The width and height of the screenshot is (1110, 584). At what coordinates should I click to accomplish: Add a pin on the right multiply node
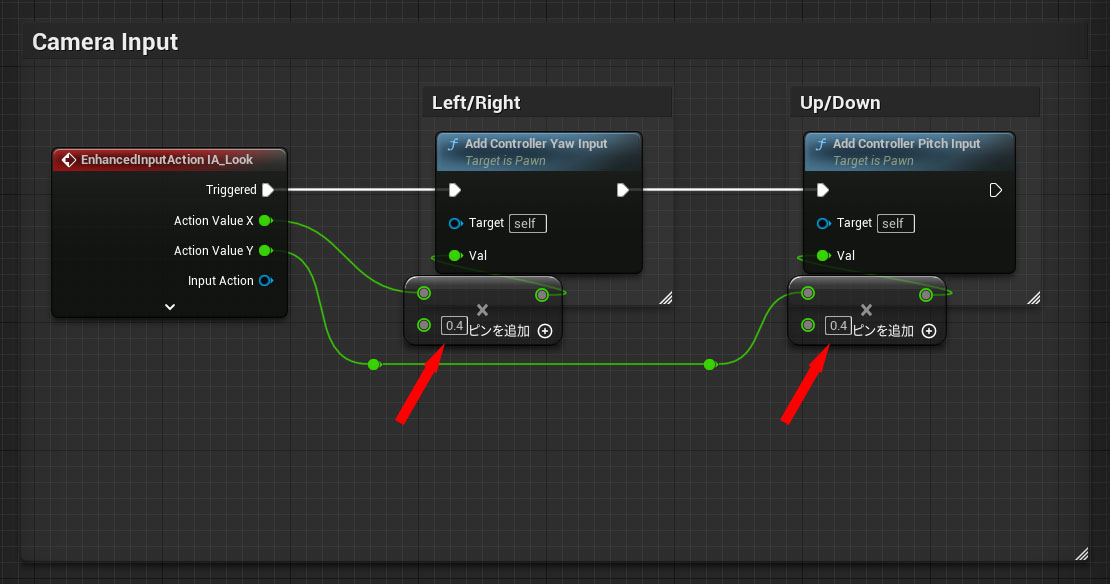(929, 331)
